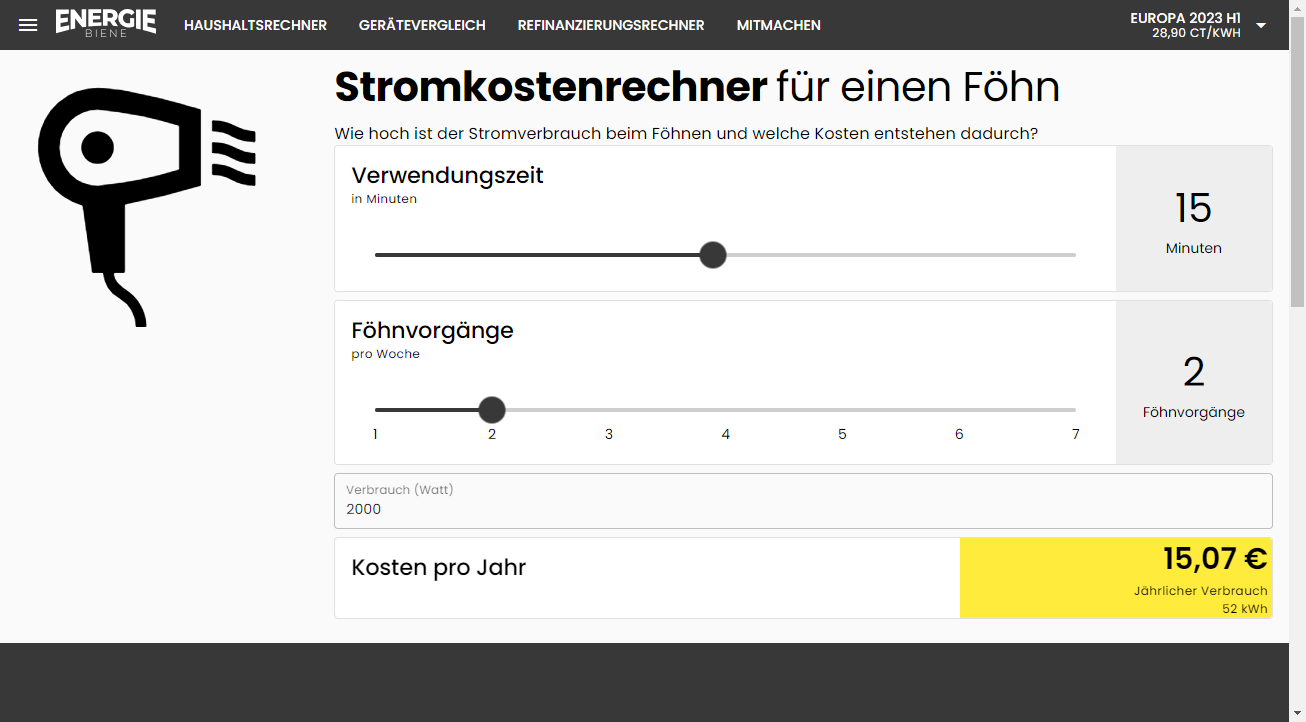Image resolution: width=1306 pixels, height=722 pixels.
Task: Set weekly Föhnvorgänge to 5
Action: click(x=842, y=410)
